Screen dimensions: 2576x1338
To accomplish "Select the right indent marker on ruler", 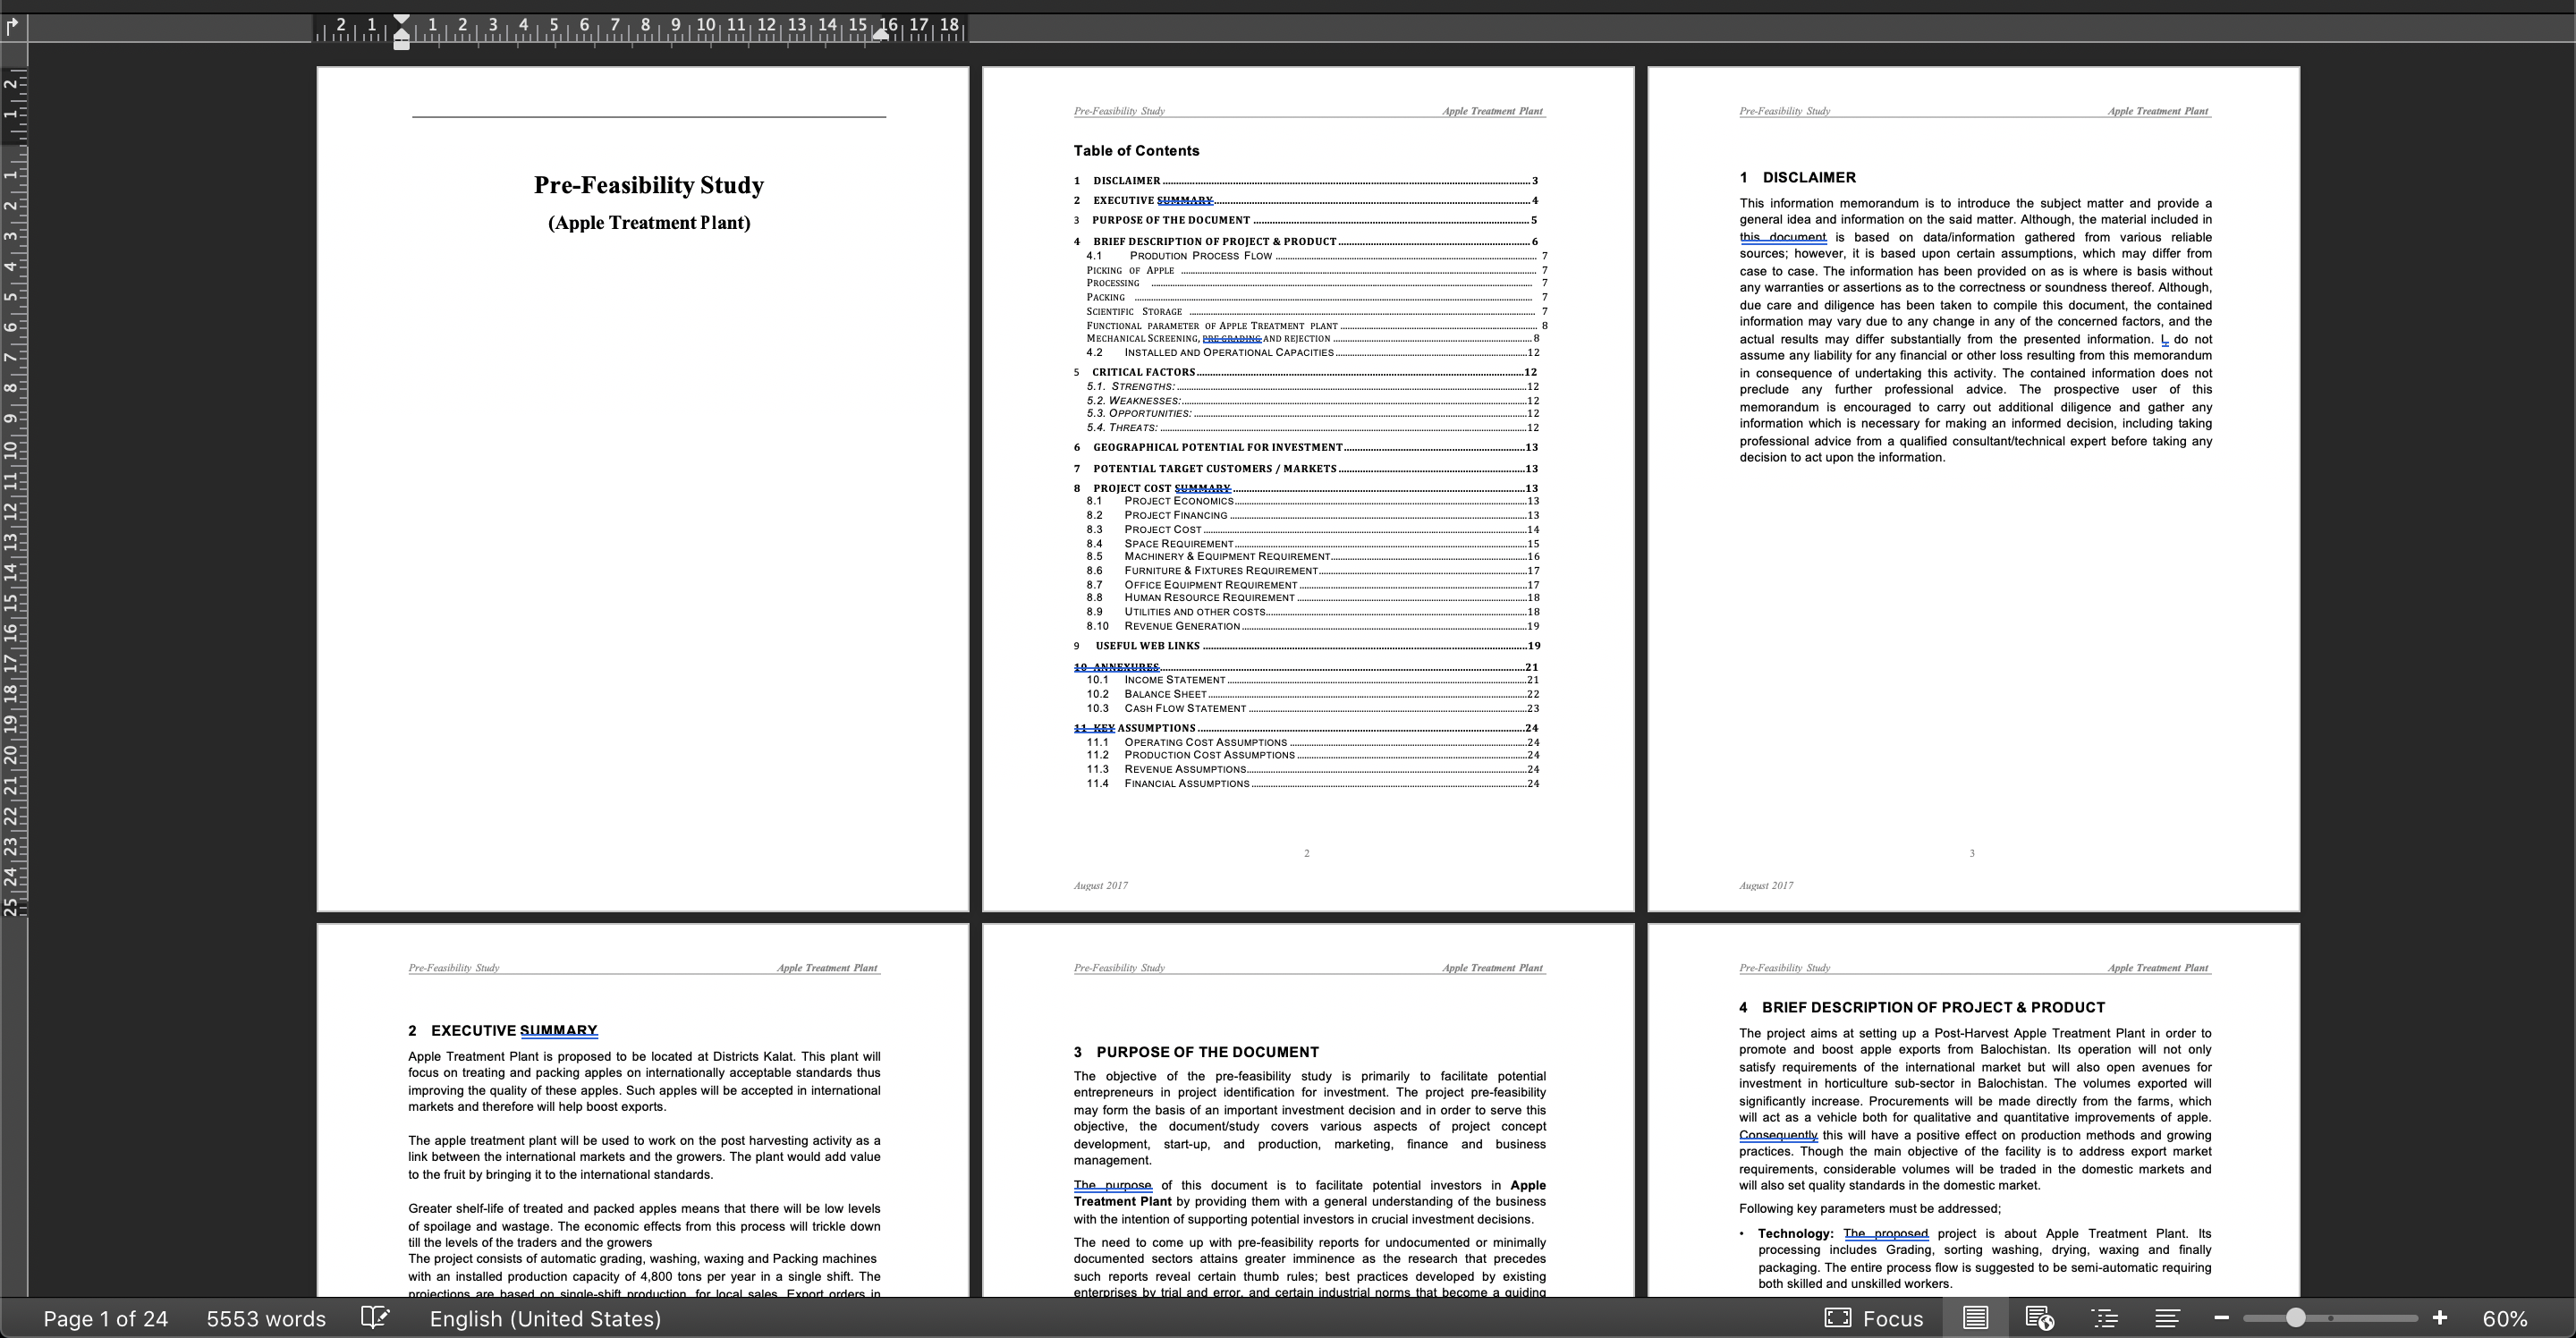I will pos(881,34).
